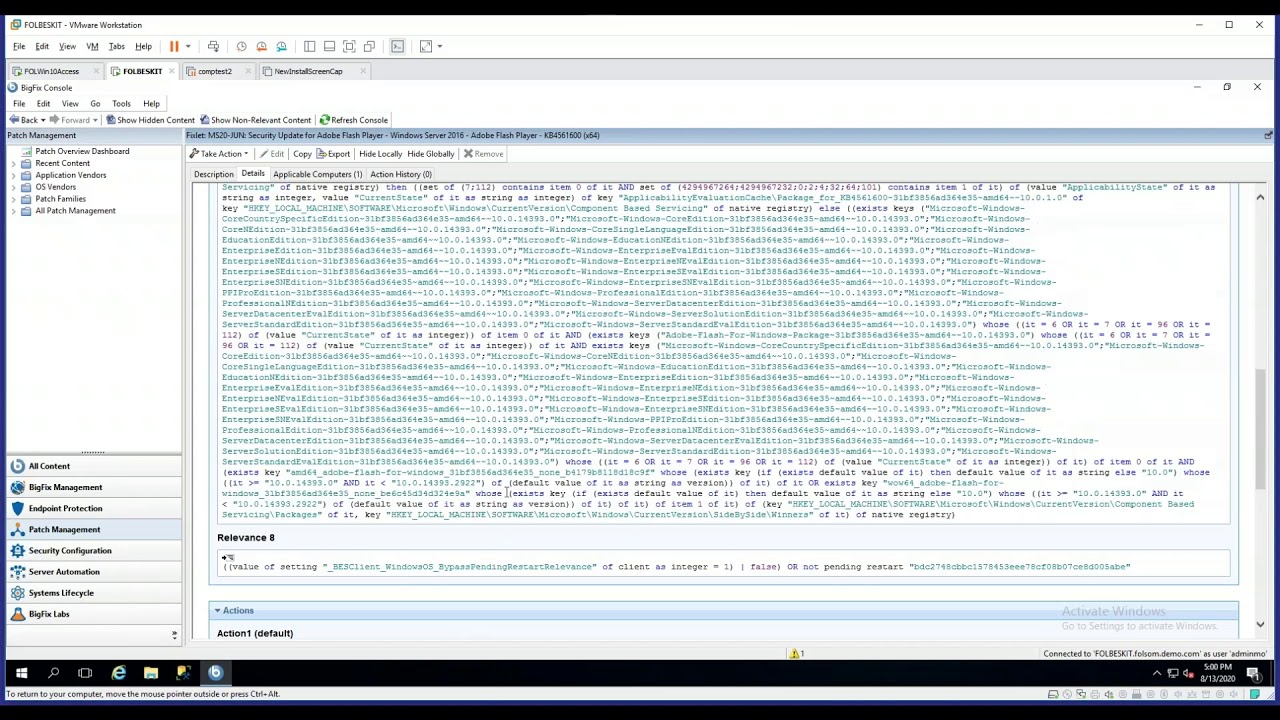Open VMware File menu
This screenshot has height=720, width=1280.
[19, 46]
